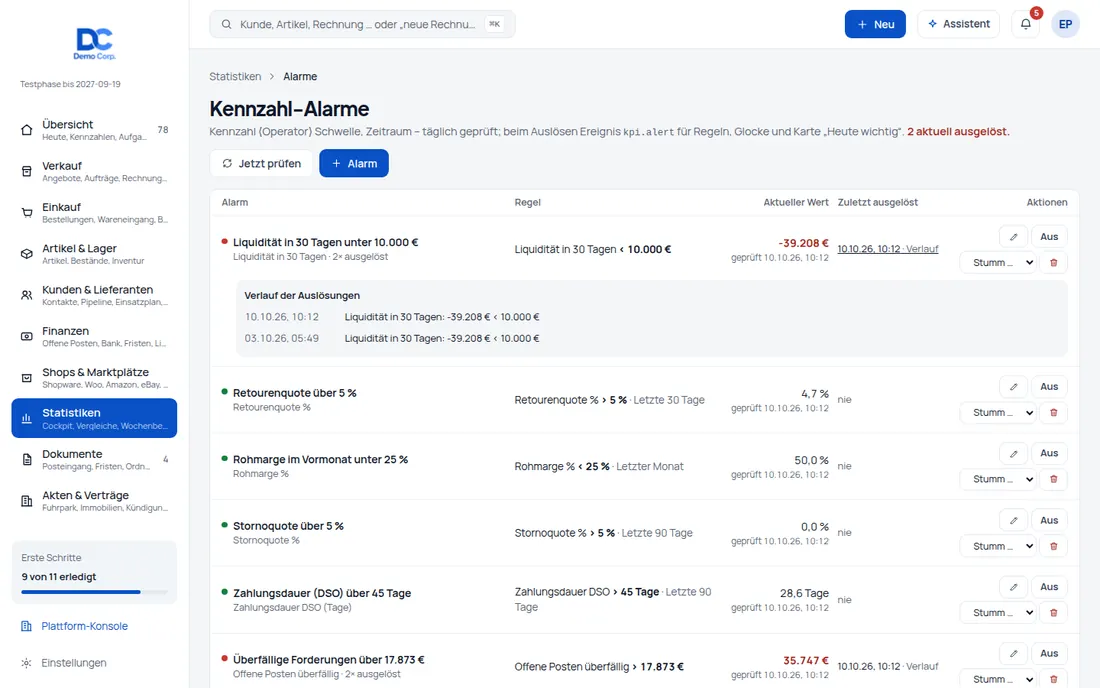The image size is (1100, 688).
Task: Edit the Zahlungsdauer (DSO) alarm
Action: pos(1013,587)
